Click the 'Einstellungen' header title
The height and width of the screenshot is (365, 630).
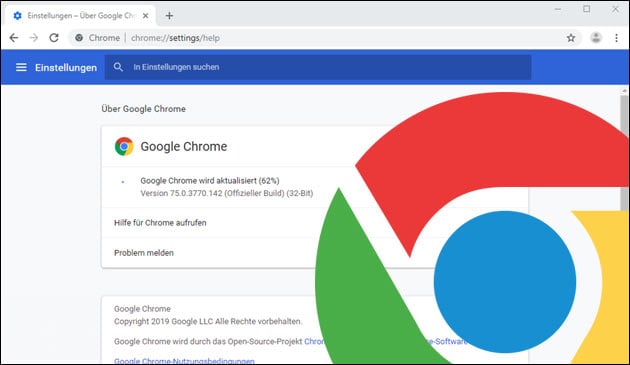click(x=66, y=68)
